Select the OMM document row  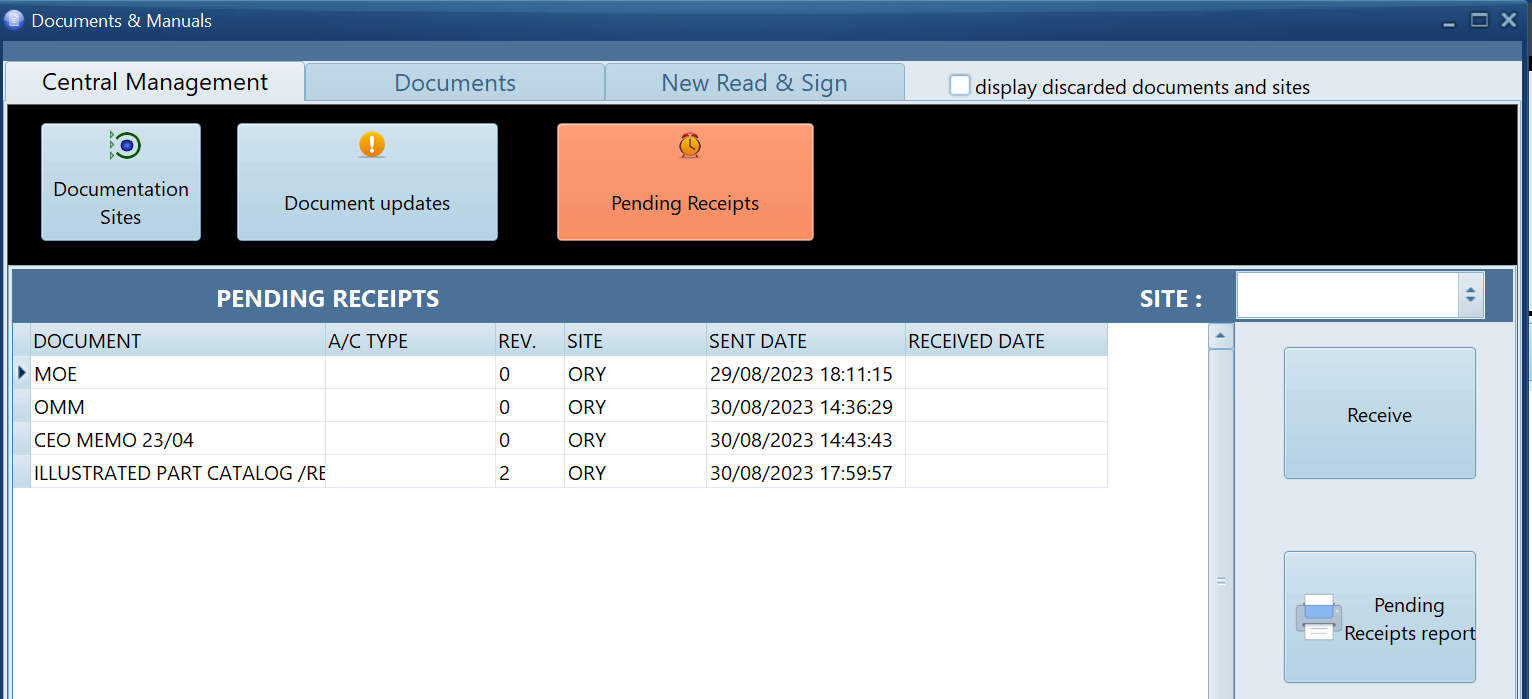[560, 406]
